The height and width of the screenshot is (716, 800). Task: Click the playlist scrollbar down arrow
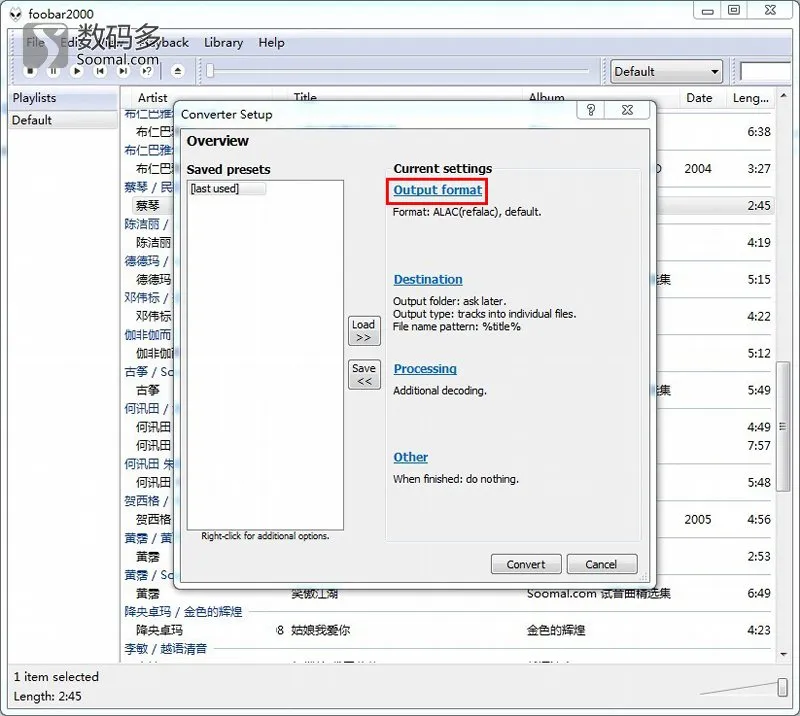[783, 654]
